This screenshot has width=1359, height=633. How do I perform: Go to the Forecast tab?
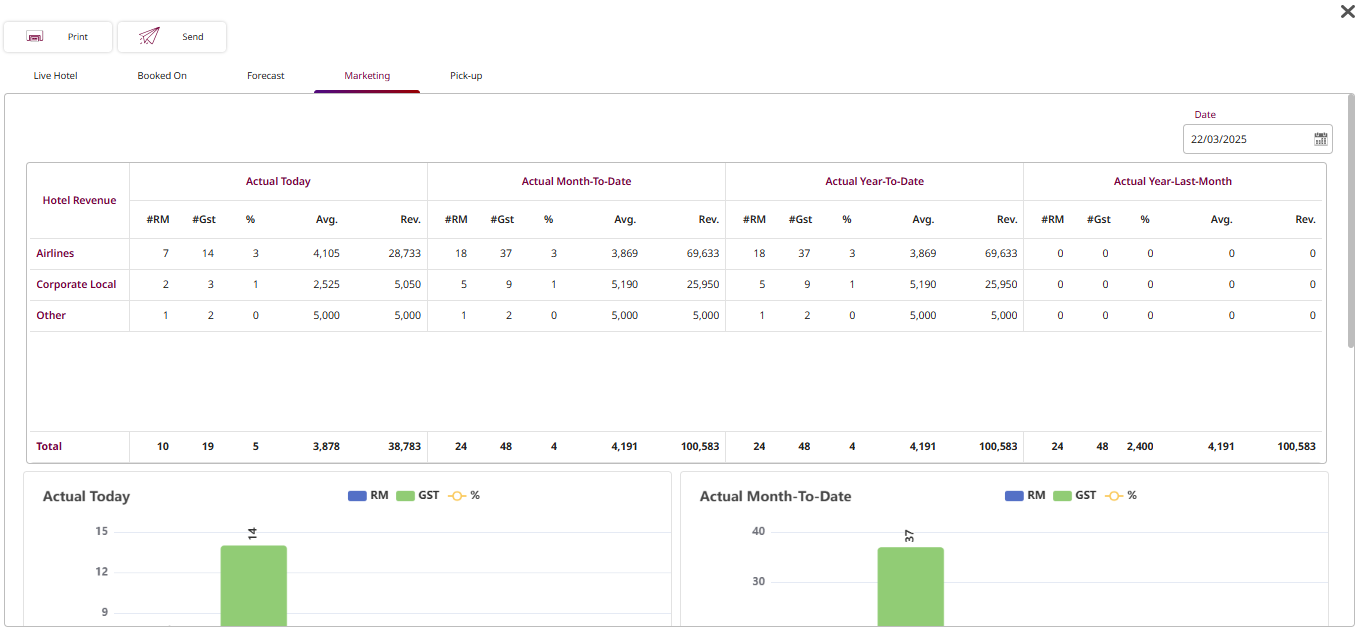click(x=266, y=76)
